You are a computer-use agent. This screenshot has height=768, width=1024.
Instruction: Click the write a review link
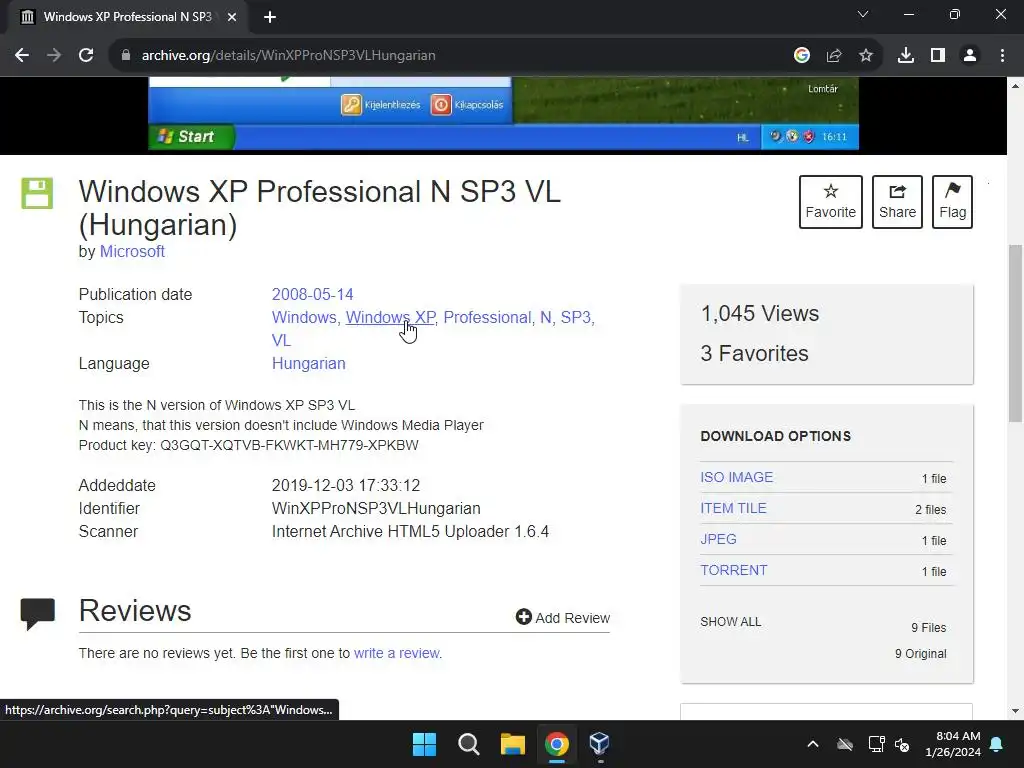pos(396,653)
